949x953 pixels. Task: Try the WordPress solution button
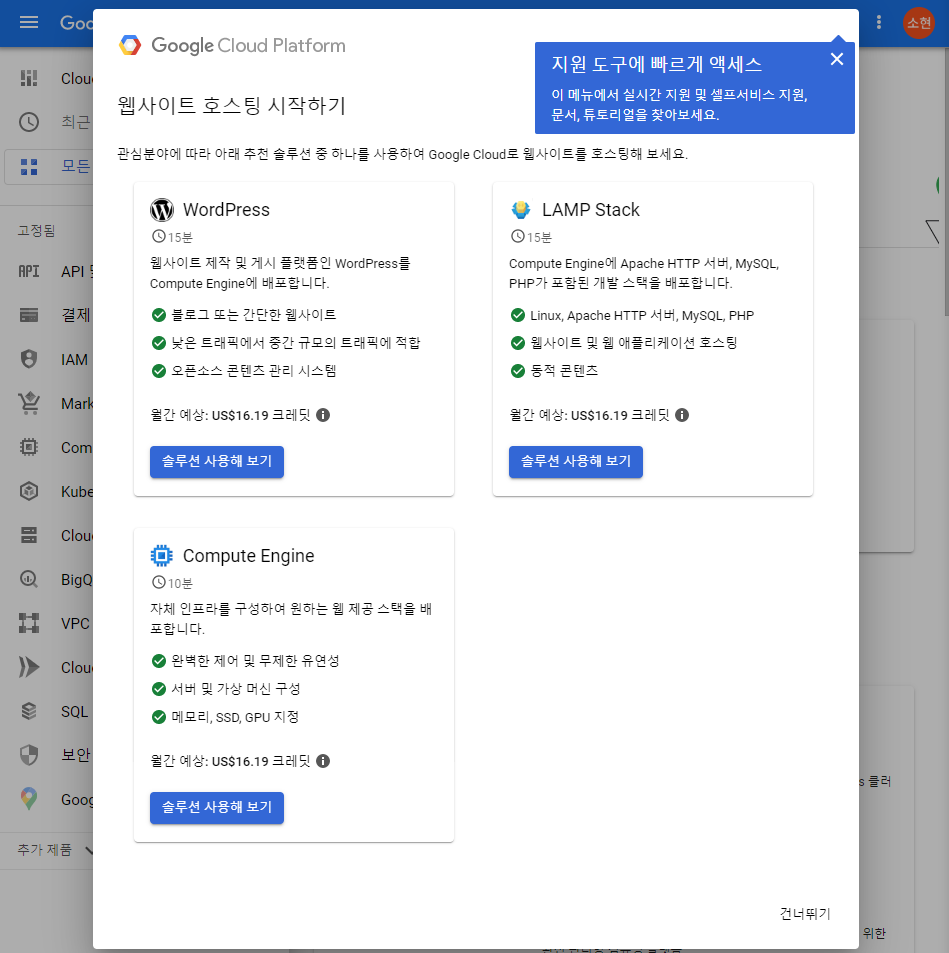(216, 461)
